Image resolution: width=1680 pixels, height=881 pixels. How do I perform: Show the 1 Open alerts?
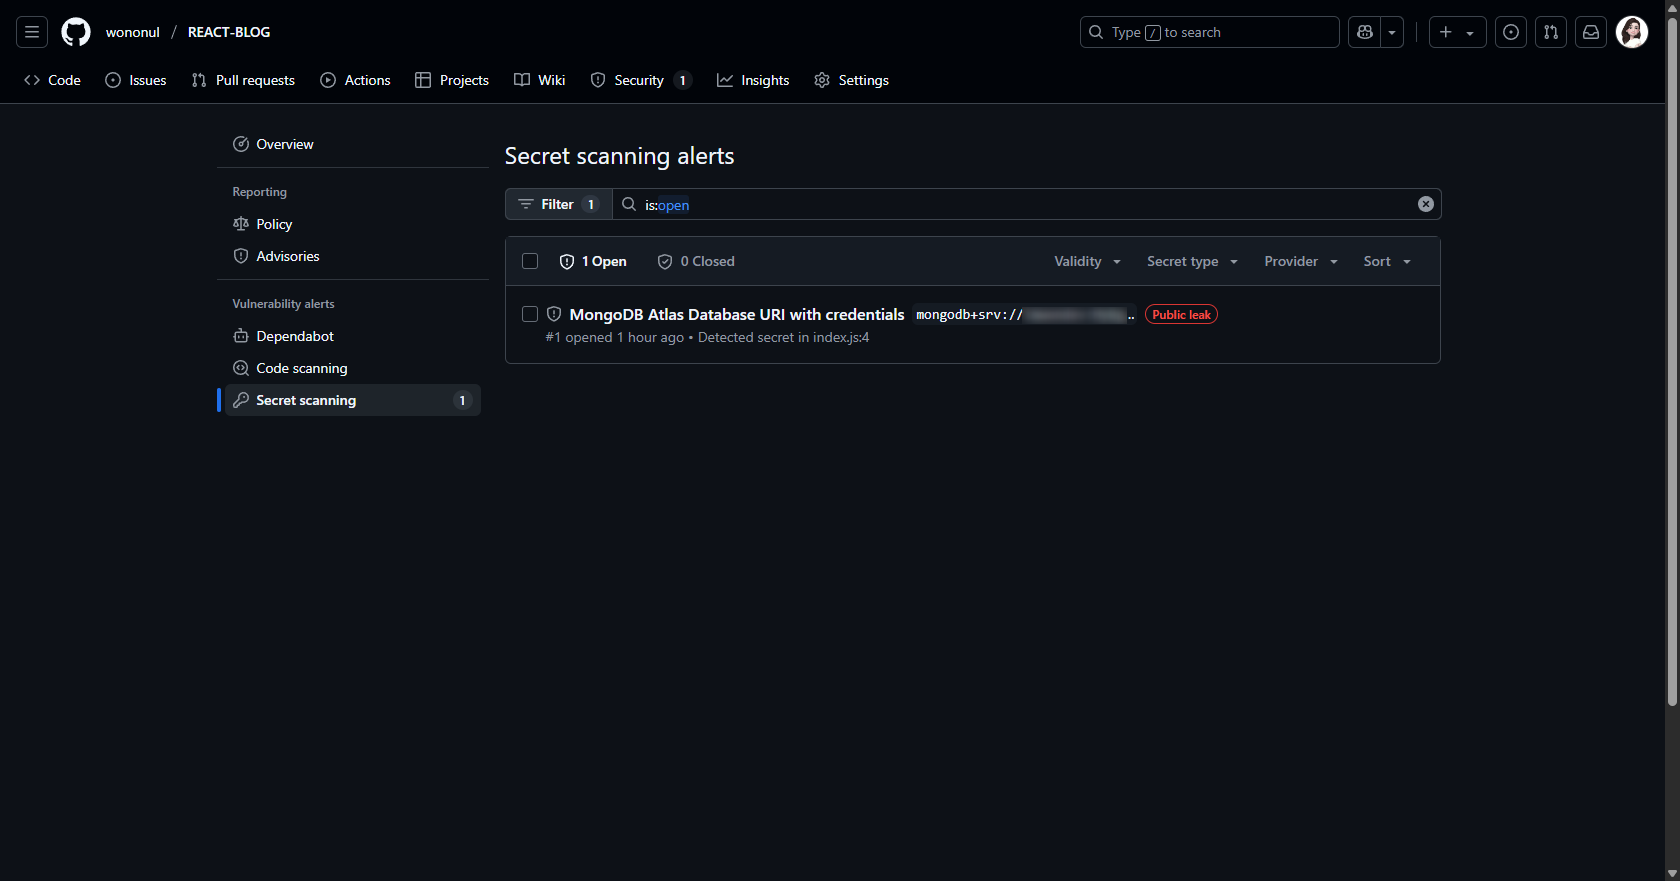point(593,261)
